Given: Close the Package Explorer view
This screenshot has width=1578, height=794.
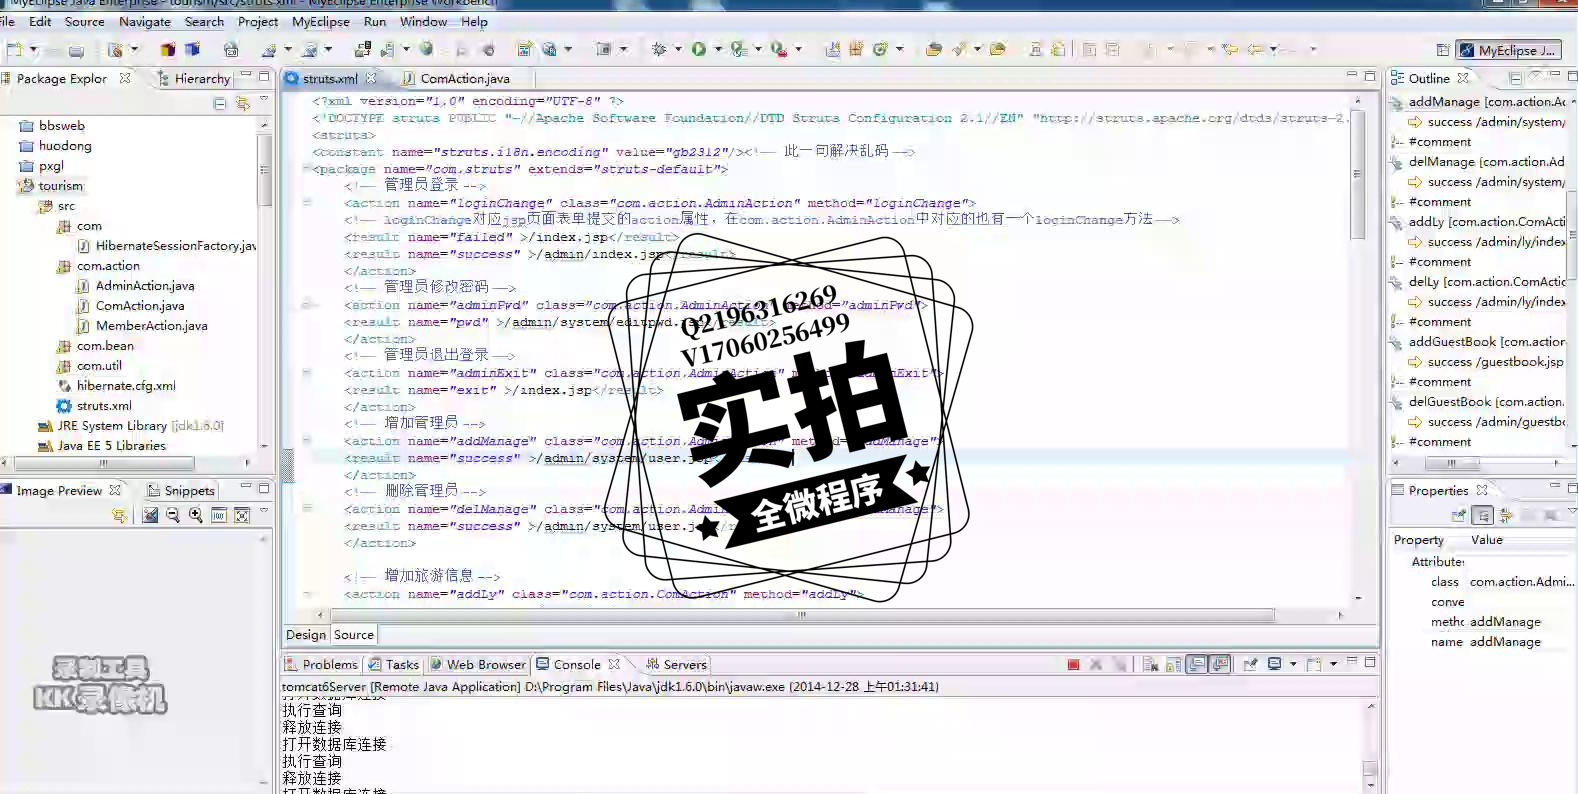Looking at the screenshot, I should pyautogui.click(x=125, y=78).
